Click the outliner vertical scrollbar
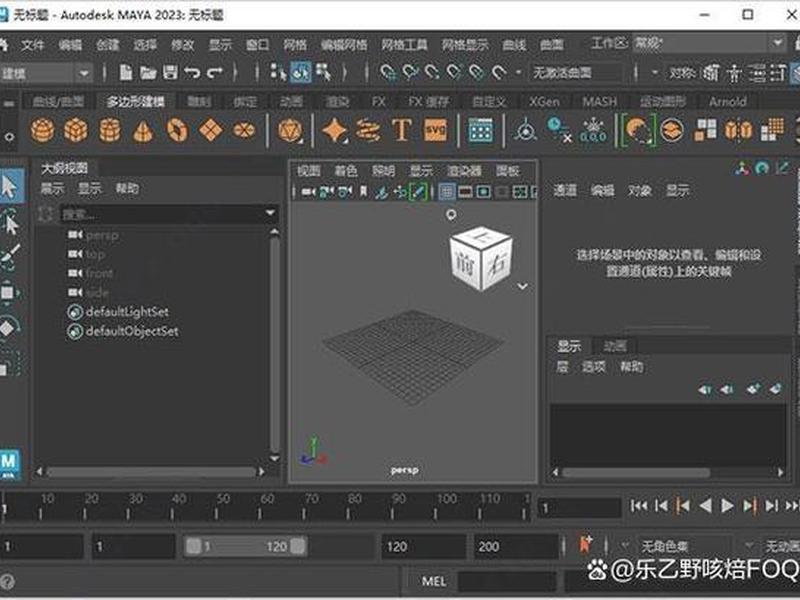Viewport: 800px width, 600px height. (274, 345)
